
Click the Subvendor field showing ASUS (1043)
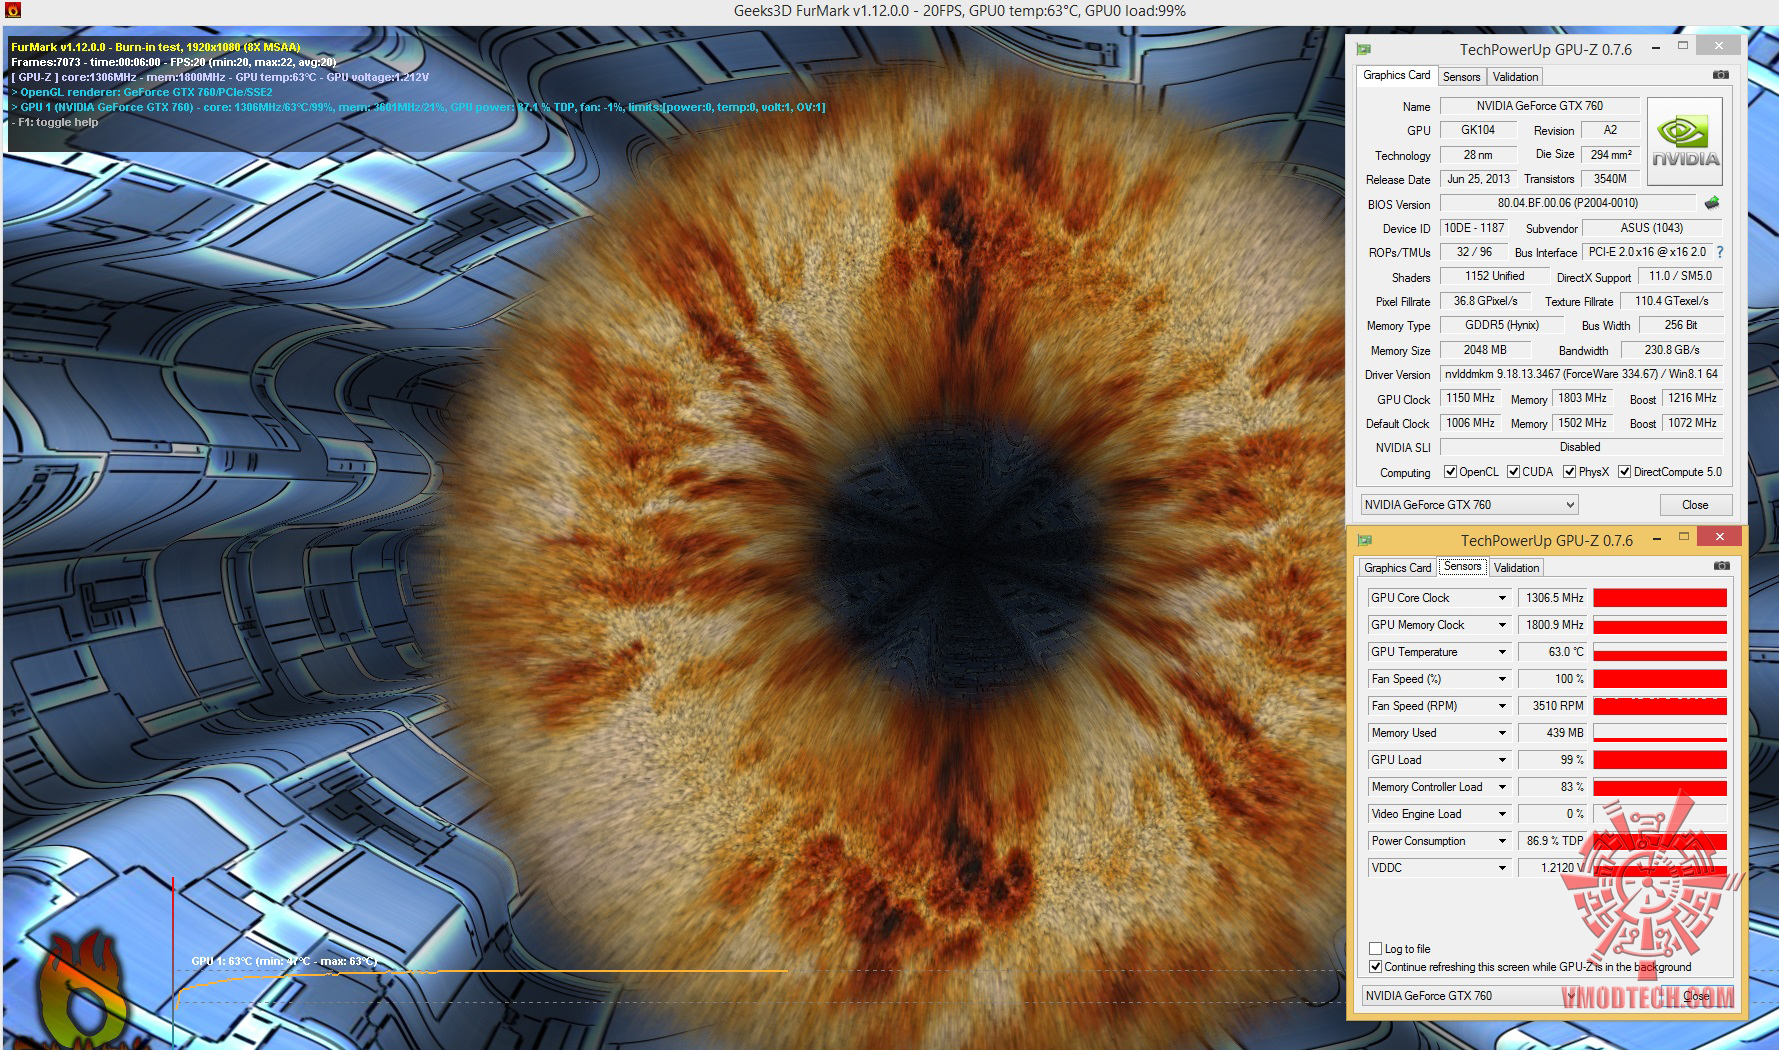tap(1652, 228)
